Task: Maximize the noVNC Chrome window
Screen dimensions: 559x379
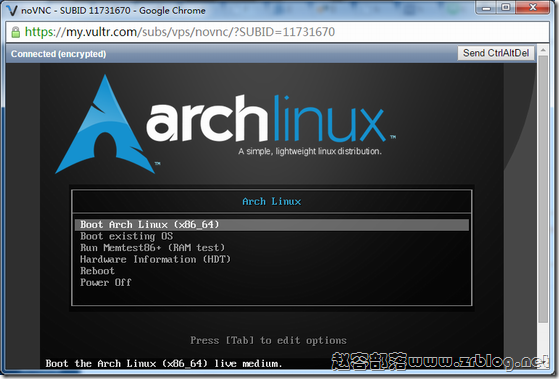Action: 506,7
